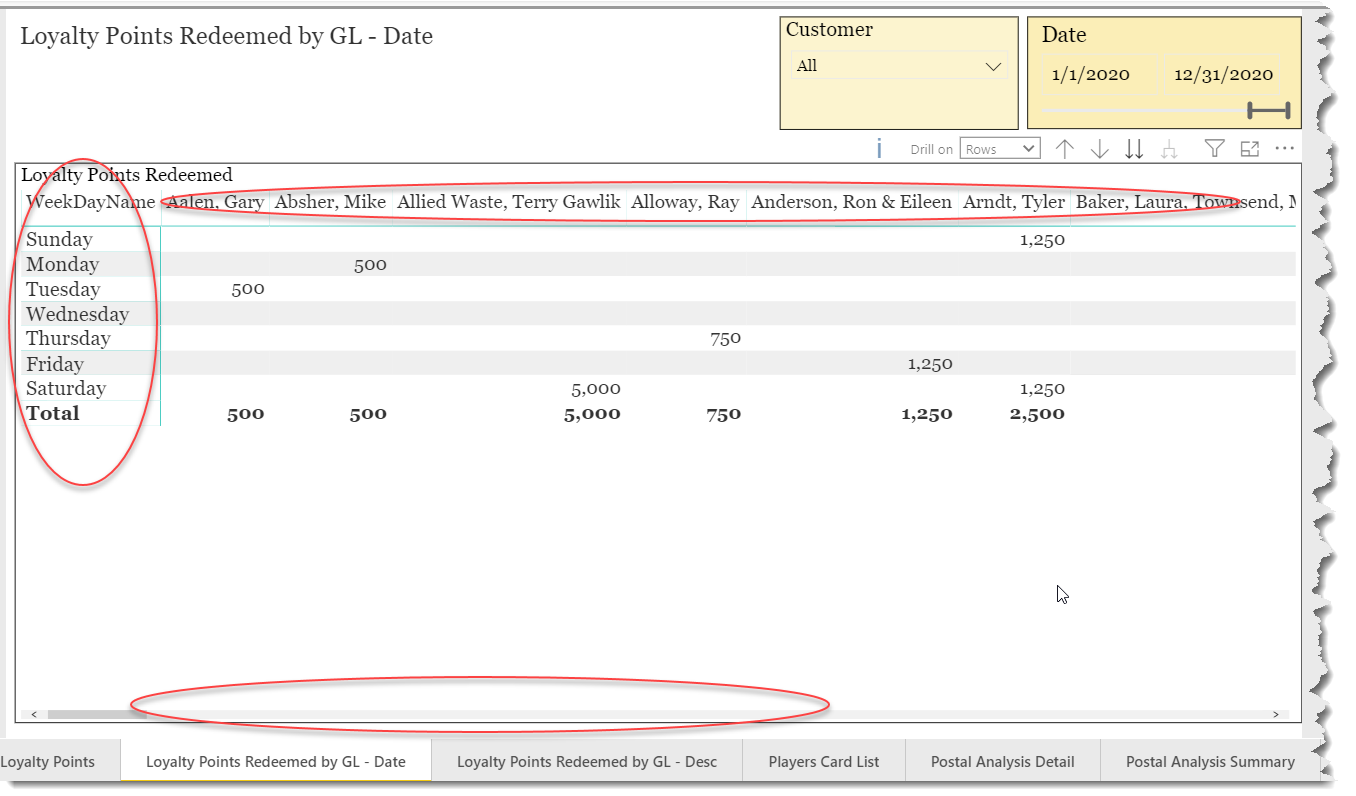The height and width of the screenshot is (796, 1356).
Task: Click the end date field 12/31/2020
Action: tap(1223, 75)
